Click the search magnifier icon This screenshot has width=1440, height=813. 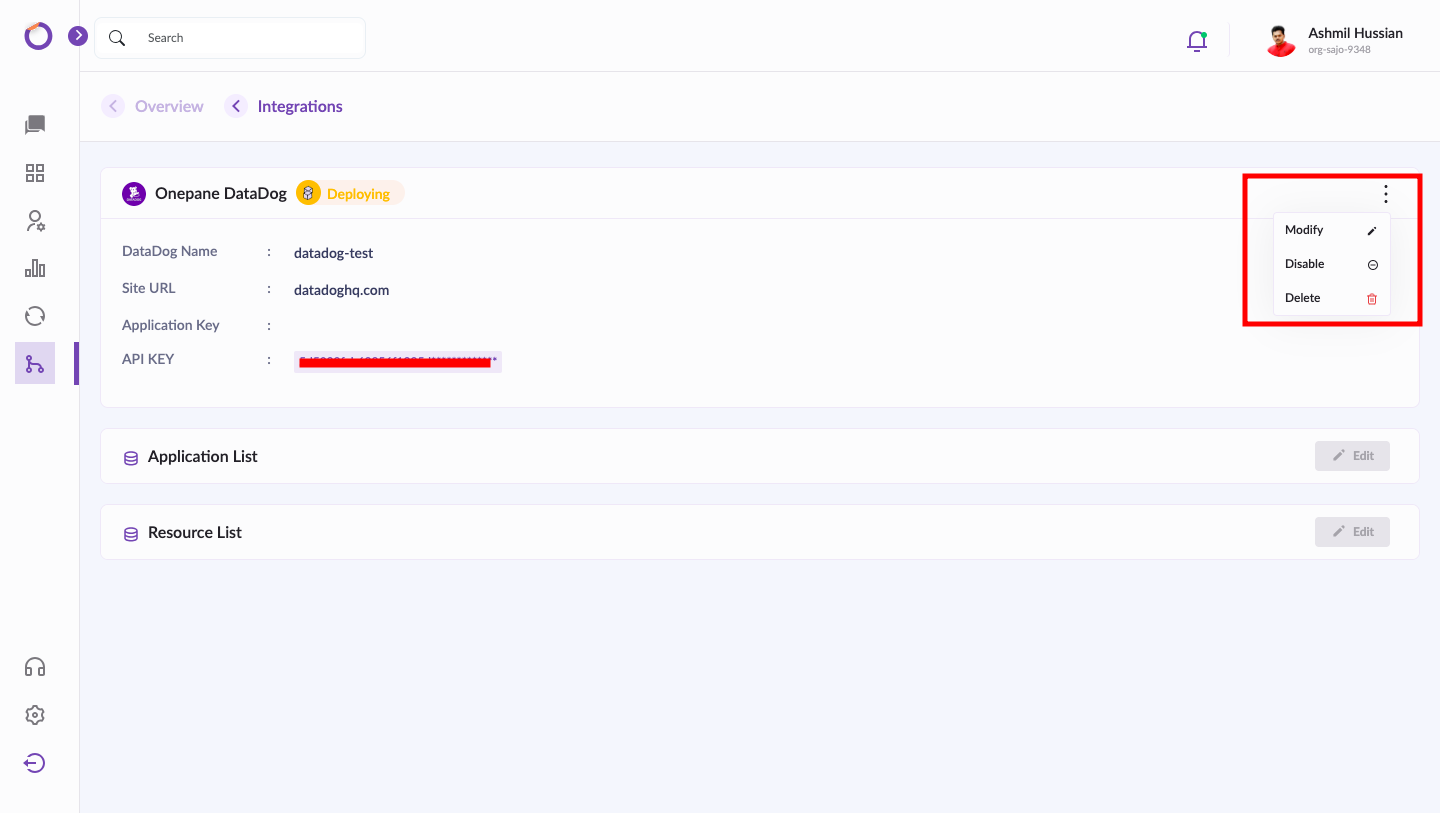pyautogui.click(x=117, y=38)
